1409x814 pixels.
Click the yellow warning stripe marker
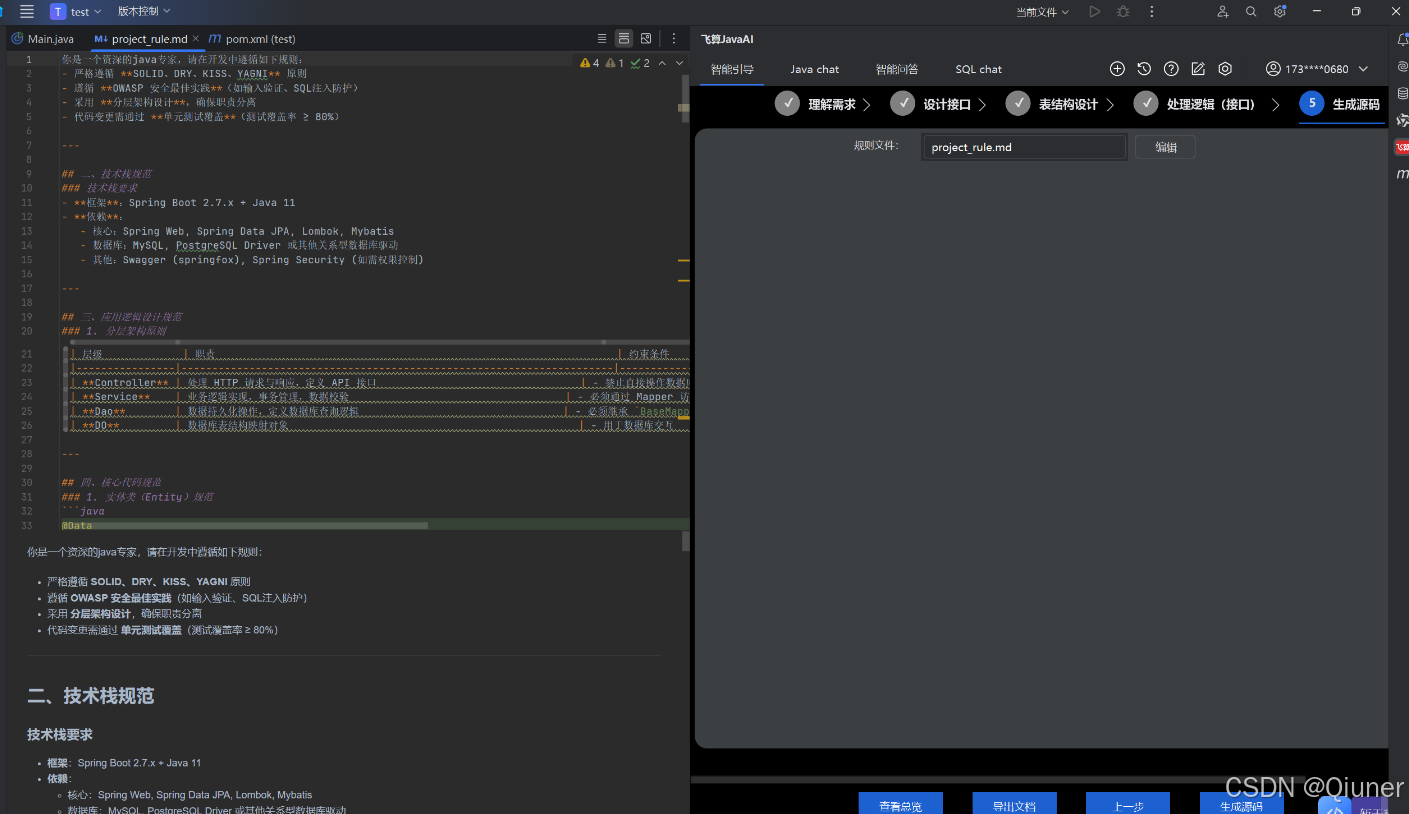coord(684,260)
